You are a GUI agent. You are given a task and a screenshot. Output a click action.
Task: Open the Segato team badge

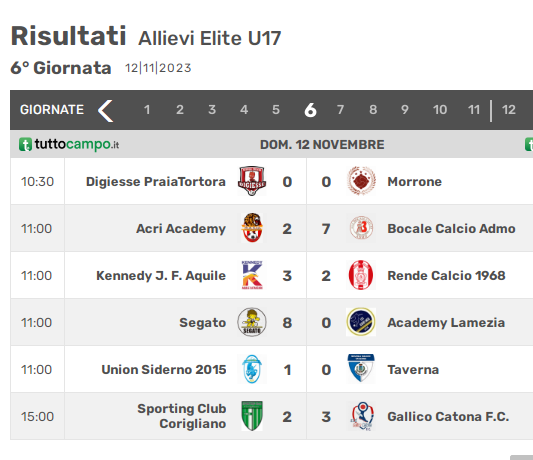click(252, 322)
